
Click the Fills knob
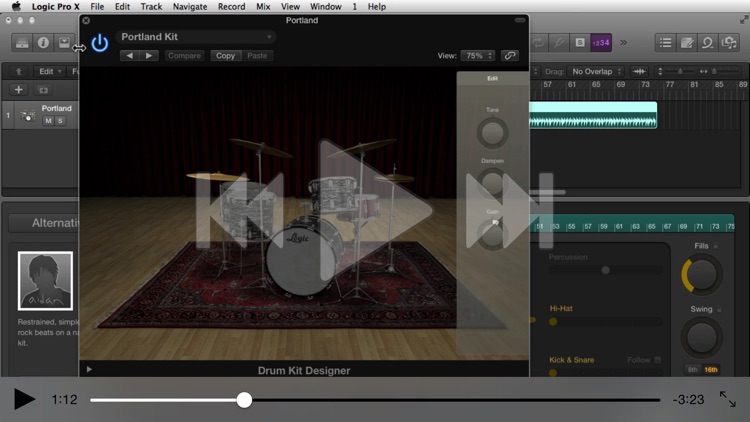click(701, 275)
